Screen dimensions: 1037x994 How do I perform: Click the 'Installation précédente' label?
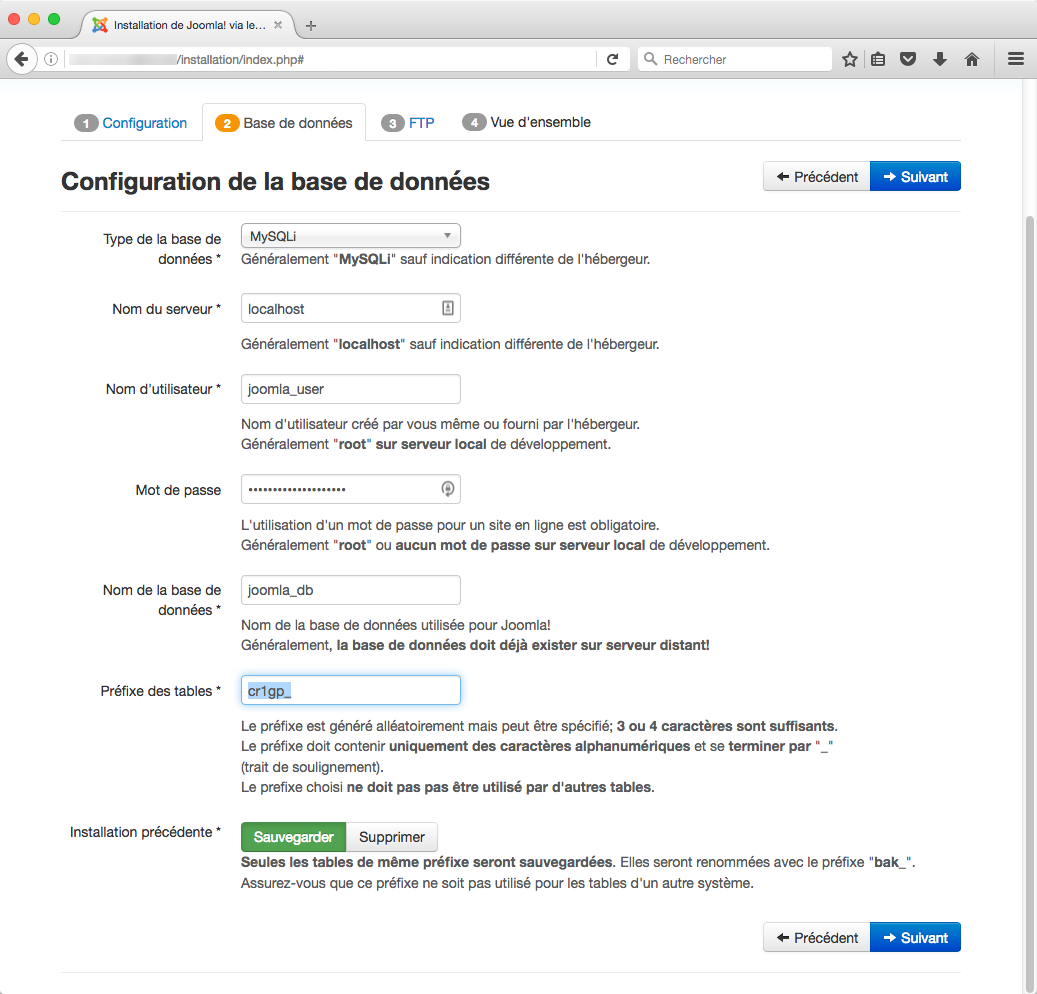(x=145, y=832)
